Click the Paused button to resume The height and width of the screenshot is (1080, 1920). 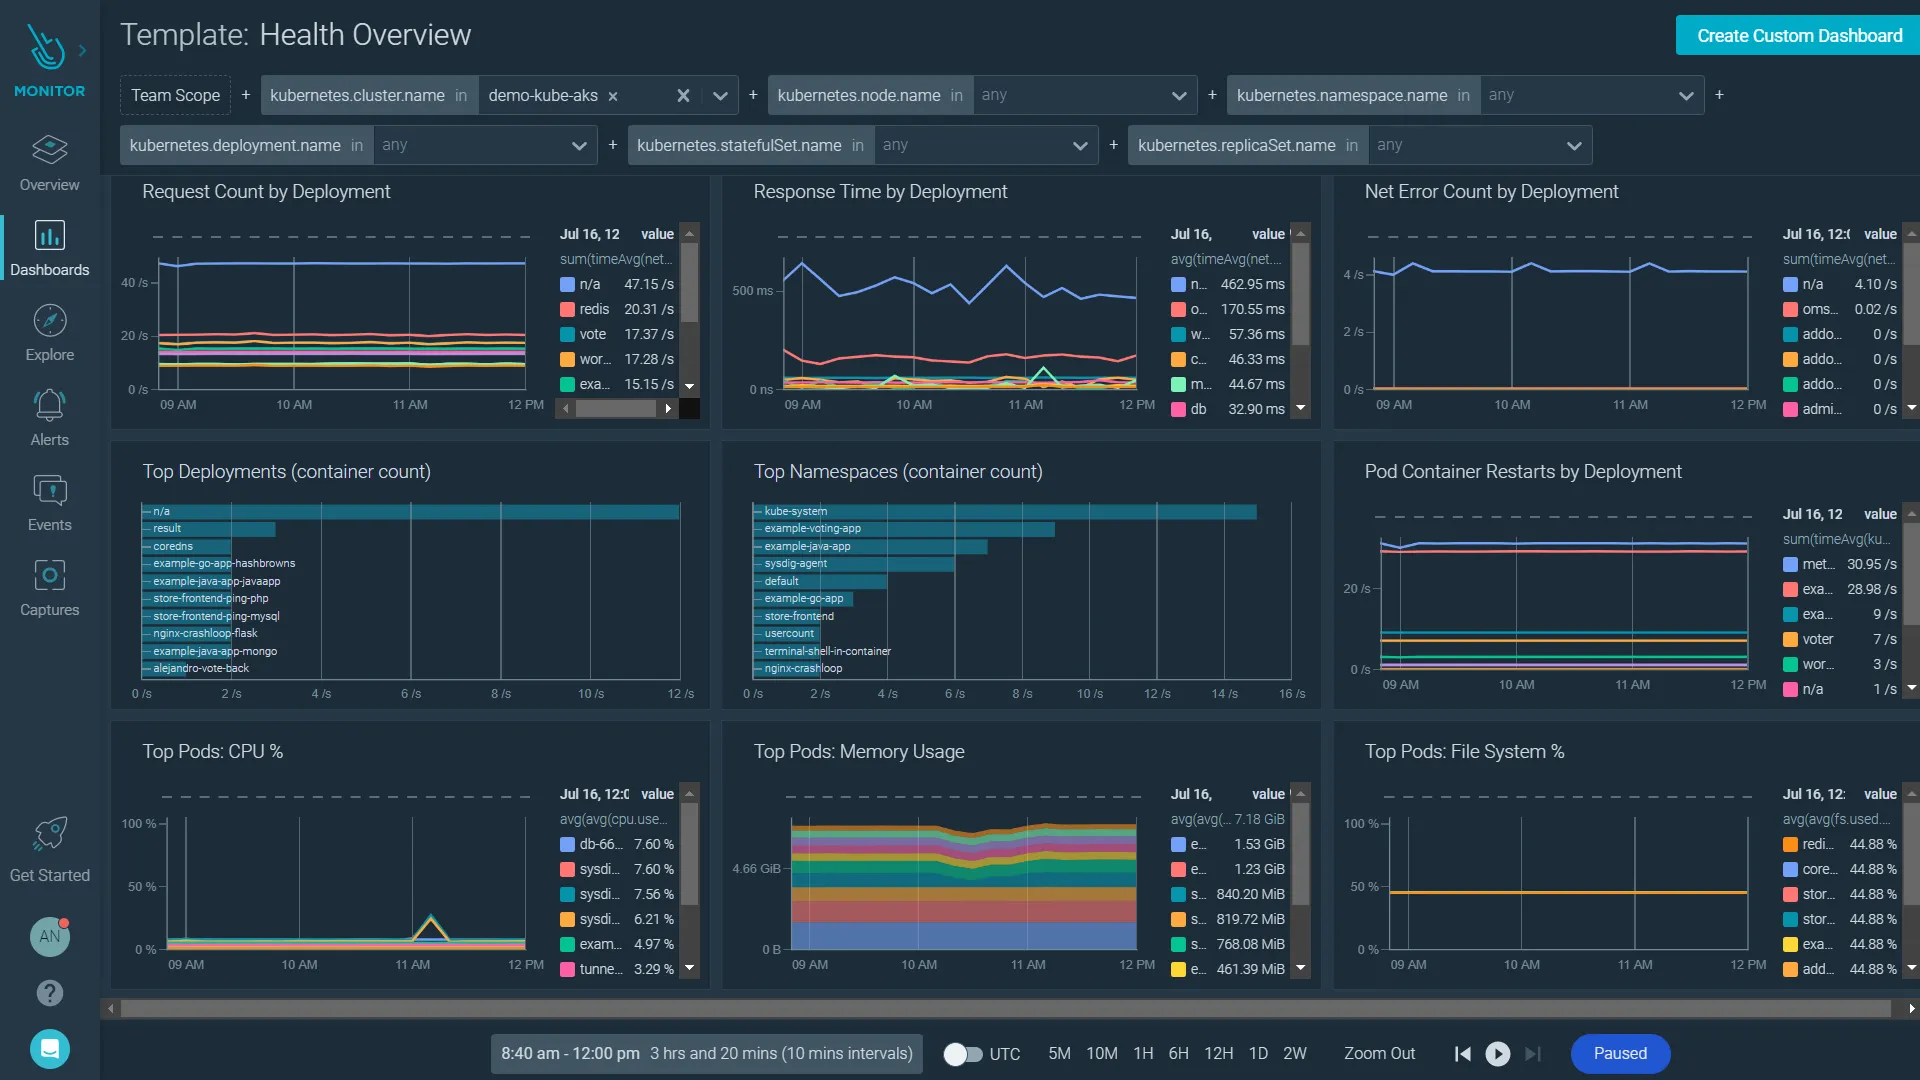click(x=1619, y=1053)
